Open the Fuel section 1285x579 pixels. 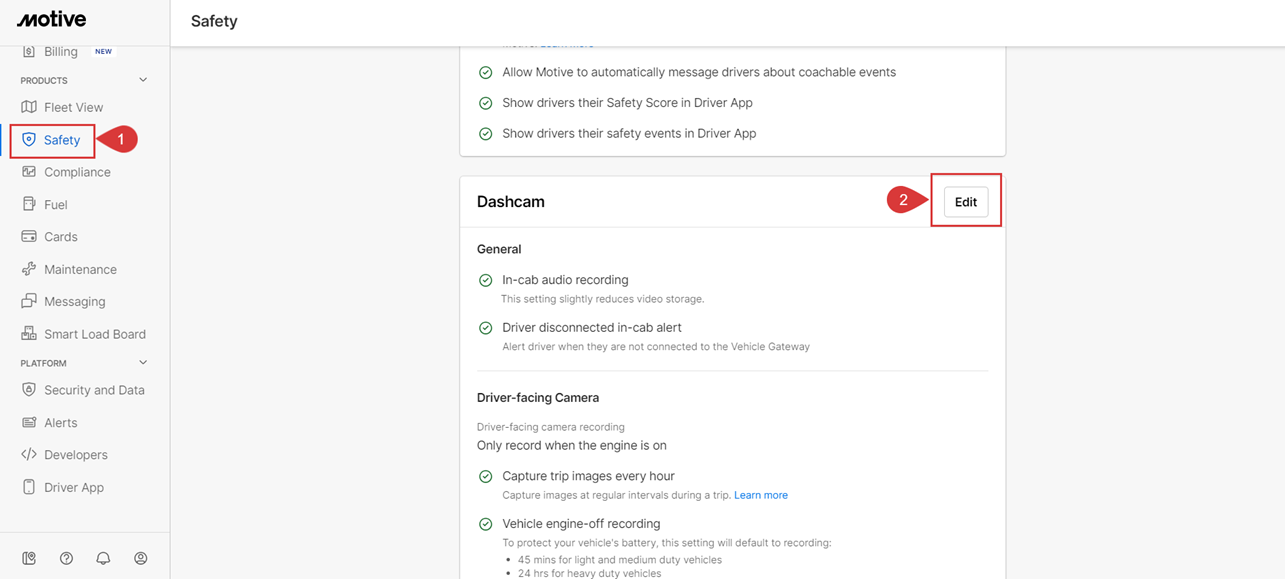(59, 203)
